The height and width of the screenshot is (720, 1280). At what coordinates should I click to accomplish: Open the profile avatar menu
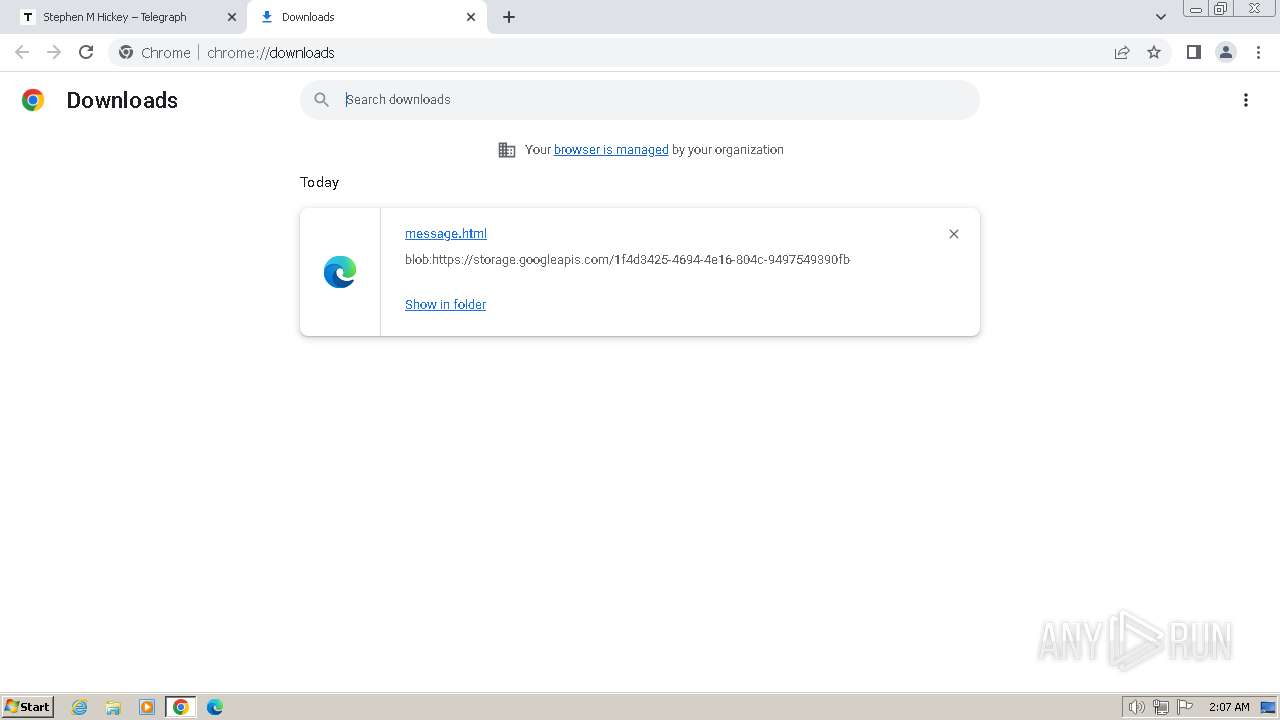[x=1226, y=52]
